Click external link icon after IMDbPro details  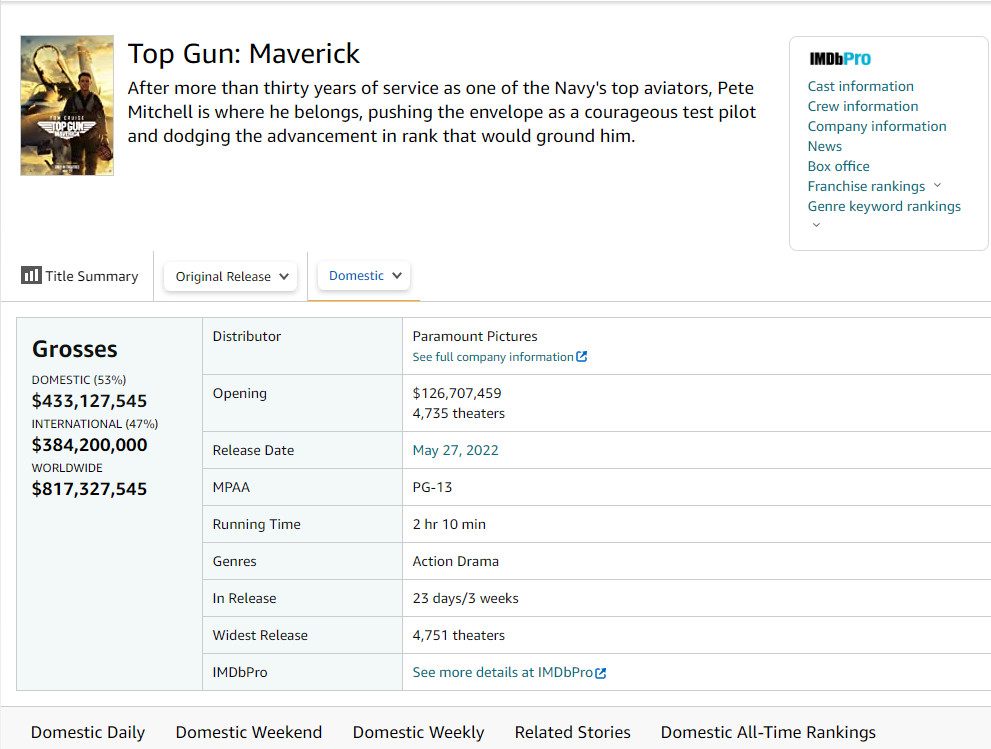(601, 673)
